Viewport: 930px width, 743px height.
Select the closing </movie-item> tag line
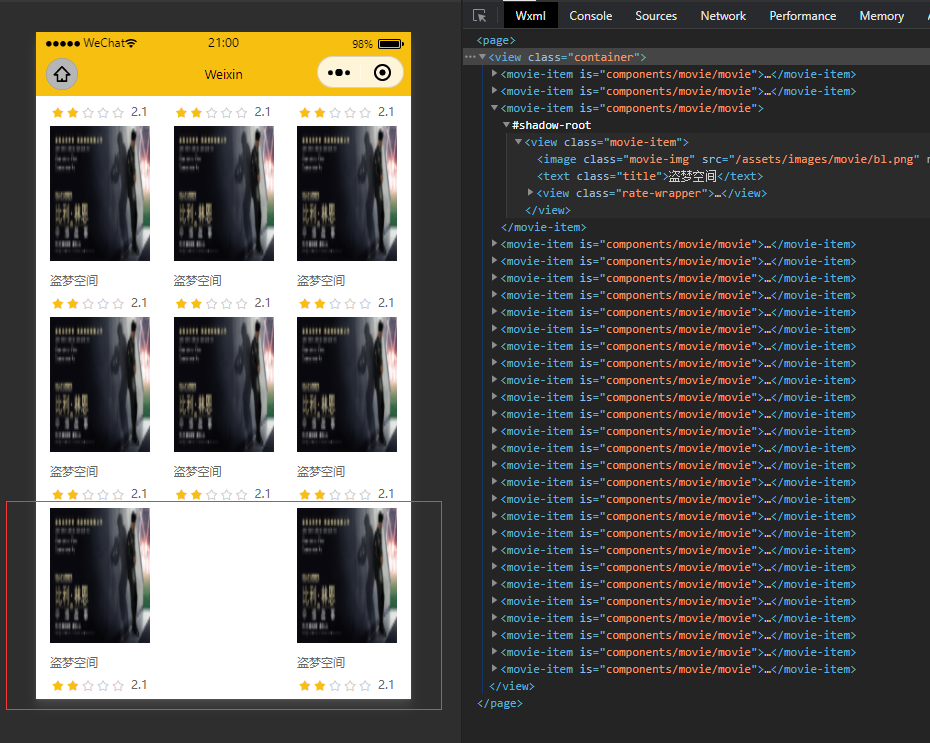coord(543,227)
